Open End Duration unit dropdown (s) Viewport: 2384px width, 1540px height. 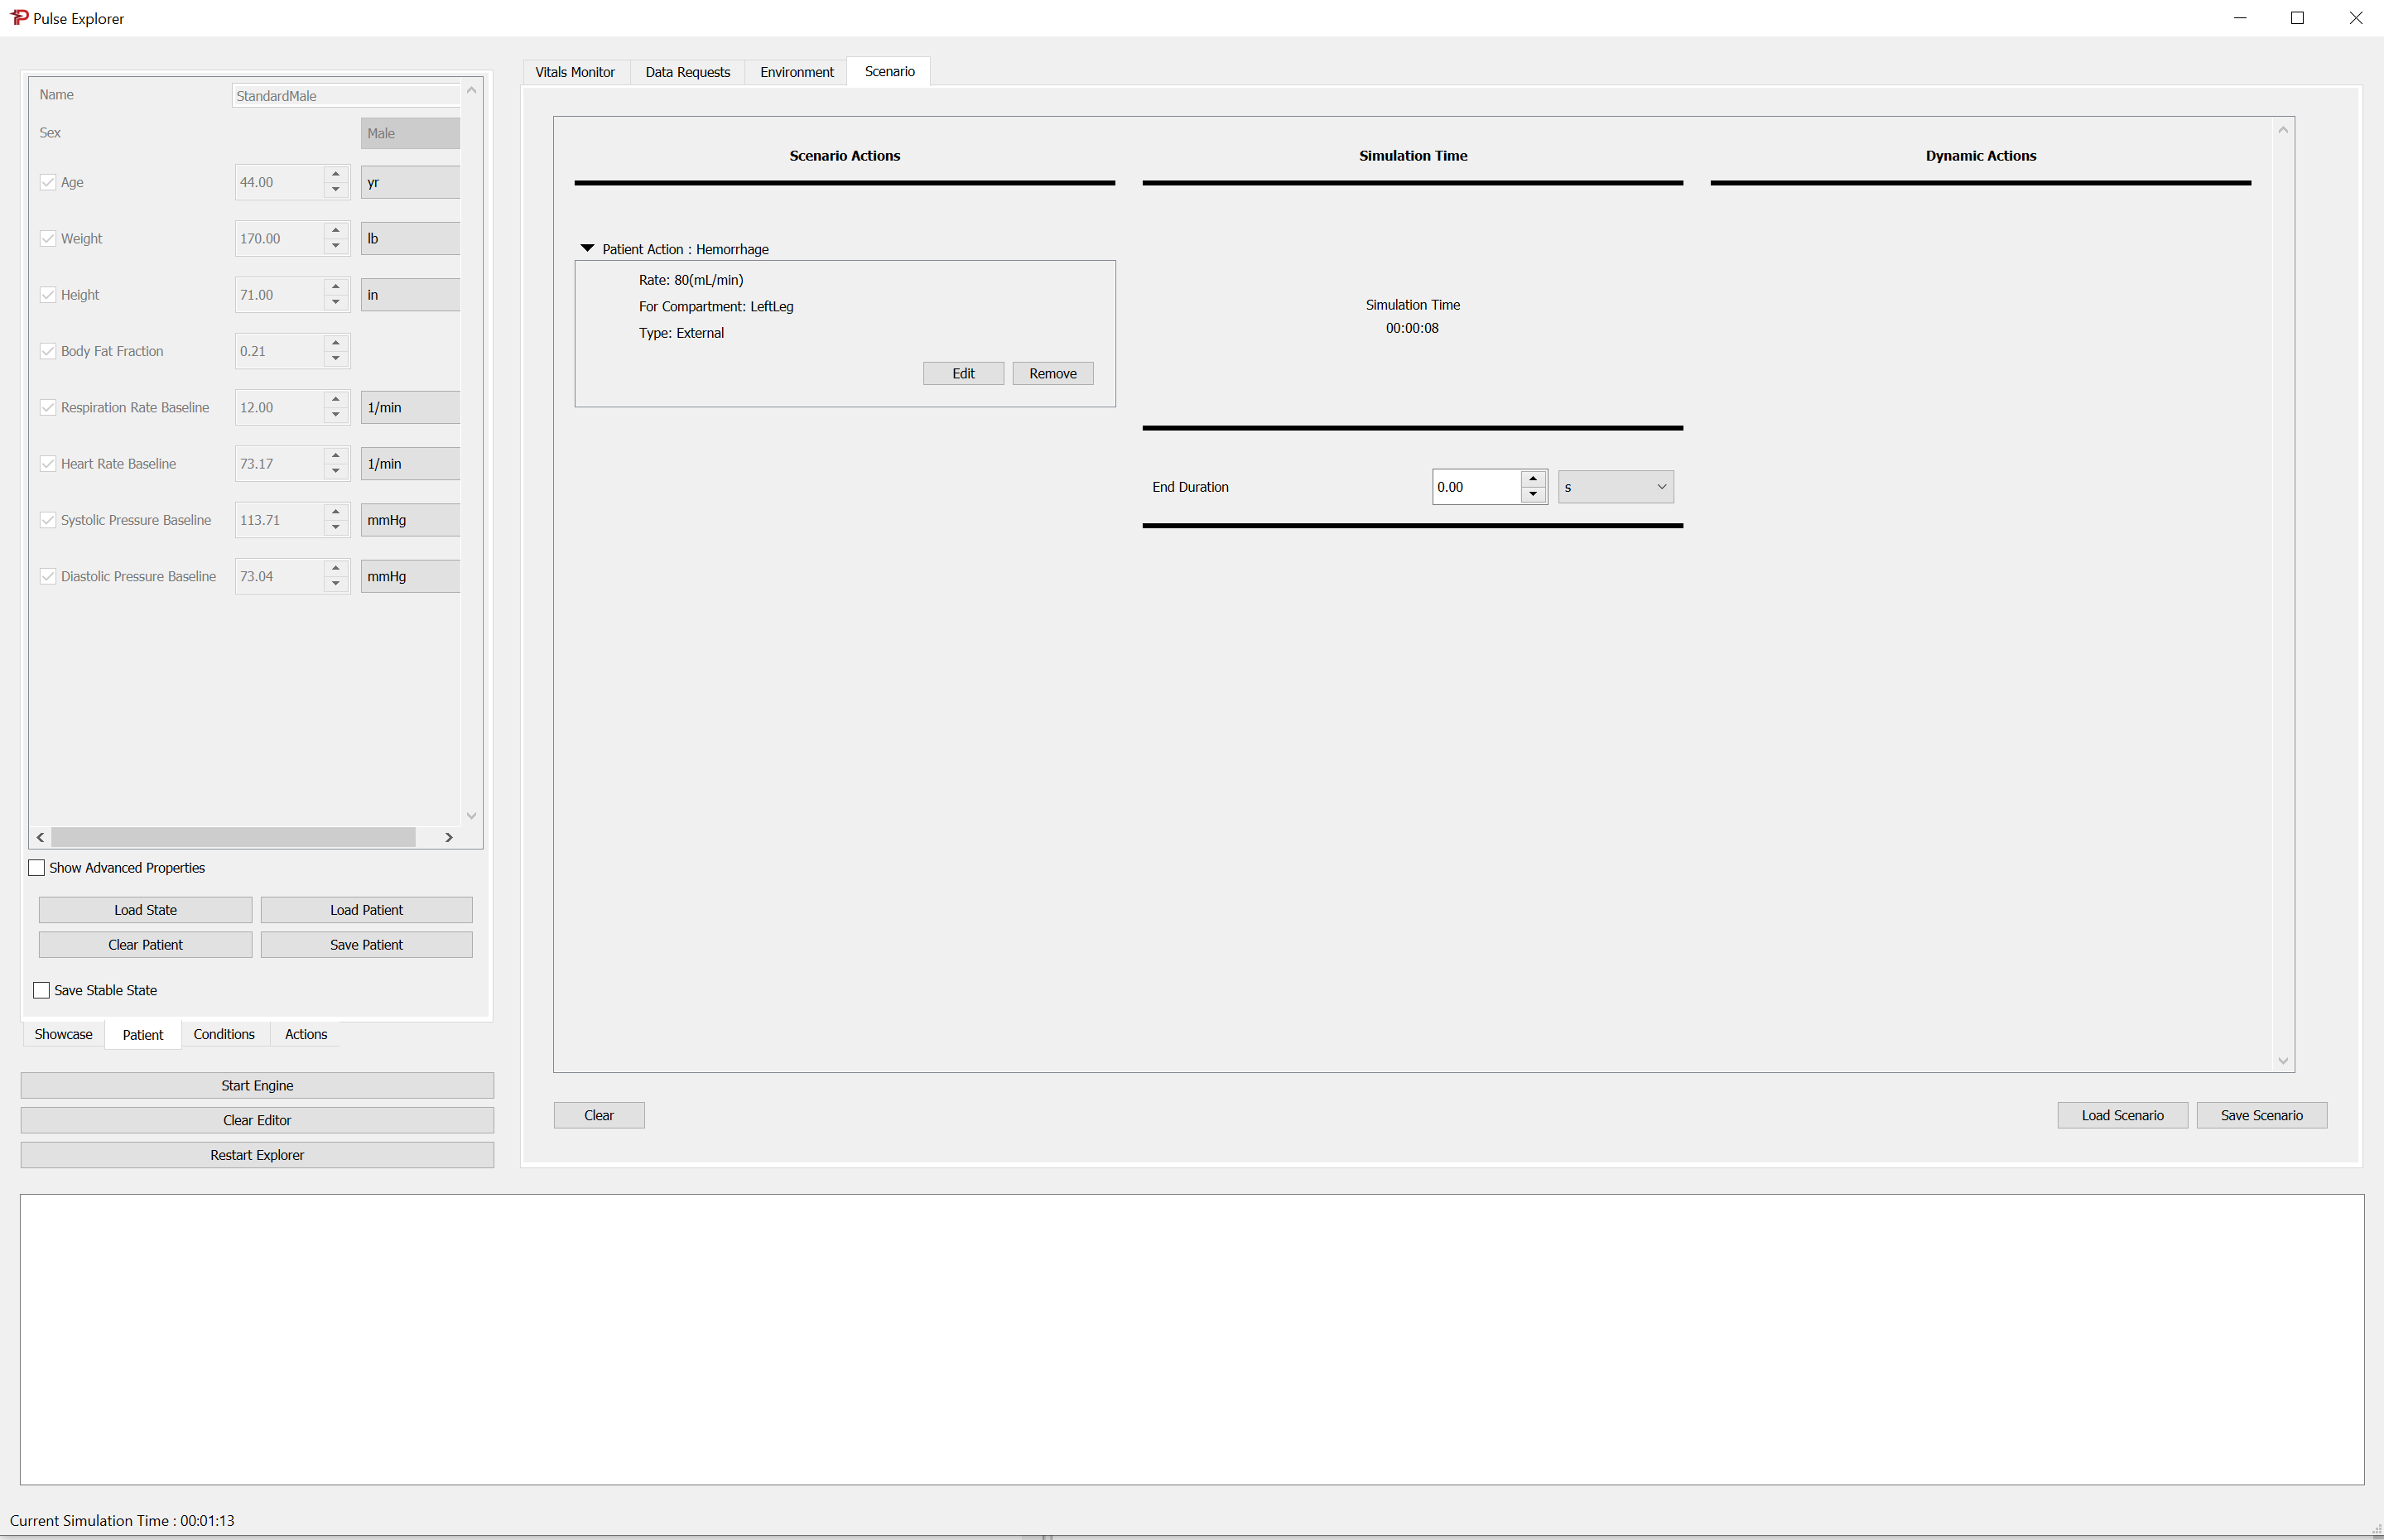pyautogui.click(x=1615, y=487)
